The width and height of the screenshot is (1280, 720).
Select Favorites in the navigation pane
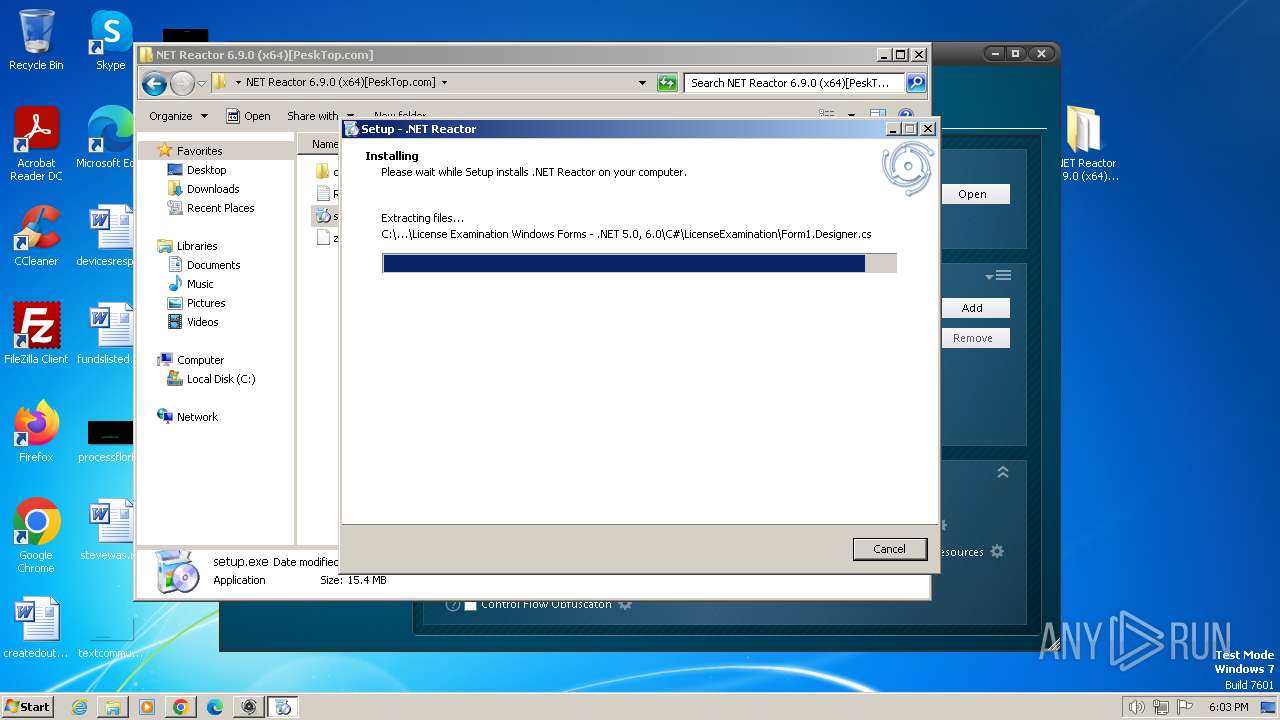tap(199, 151)
